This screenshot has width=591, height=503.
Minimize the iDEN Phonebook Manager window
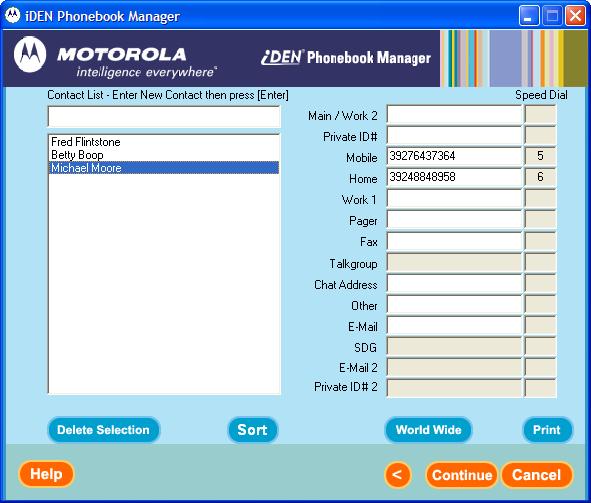[x=529, y=16]
